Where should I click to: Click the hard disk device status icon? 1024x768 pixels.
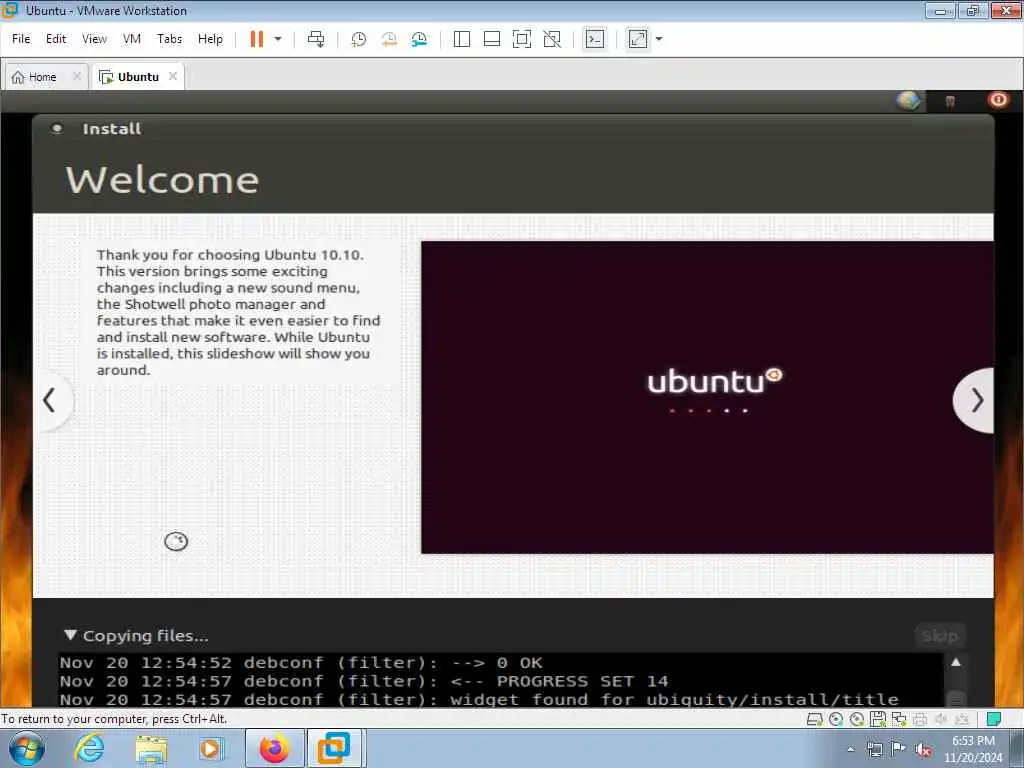click(x=814, y=719)
